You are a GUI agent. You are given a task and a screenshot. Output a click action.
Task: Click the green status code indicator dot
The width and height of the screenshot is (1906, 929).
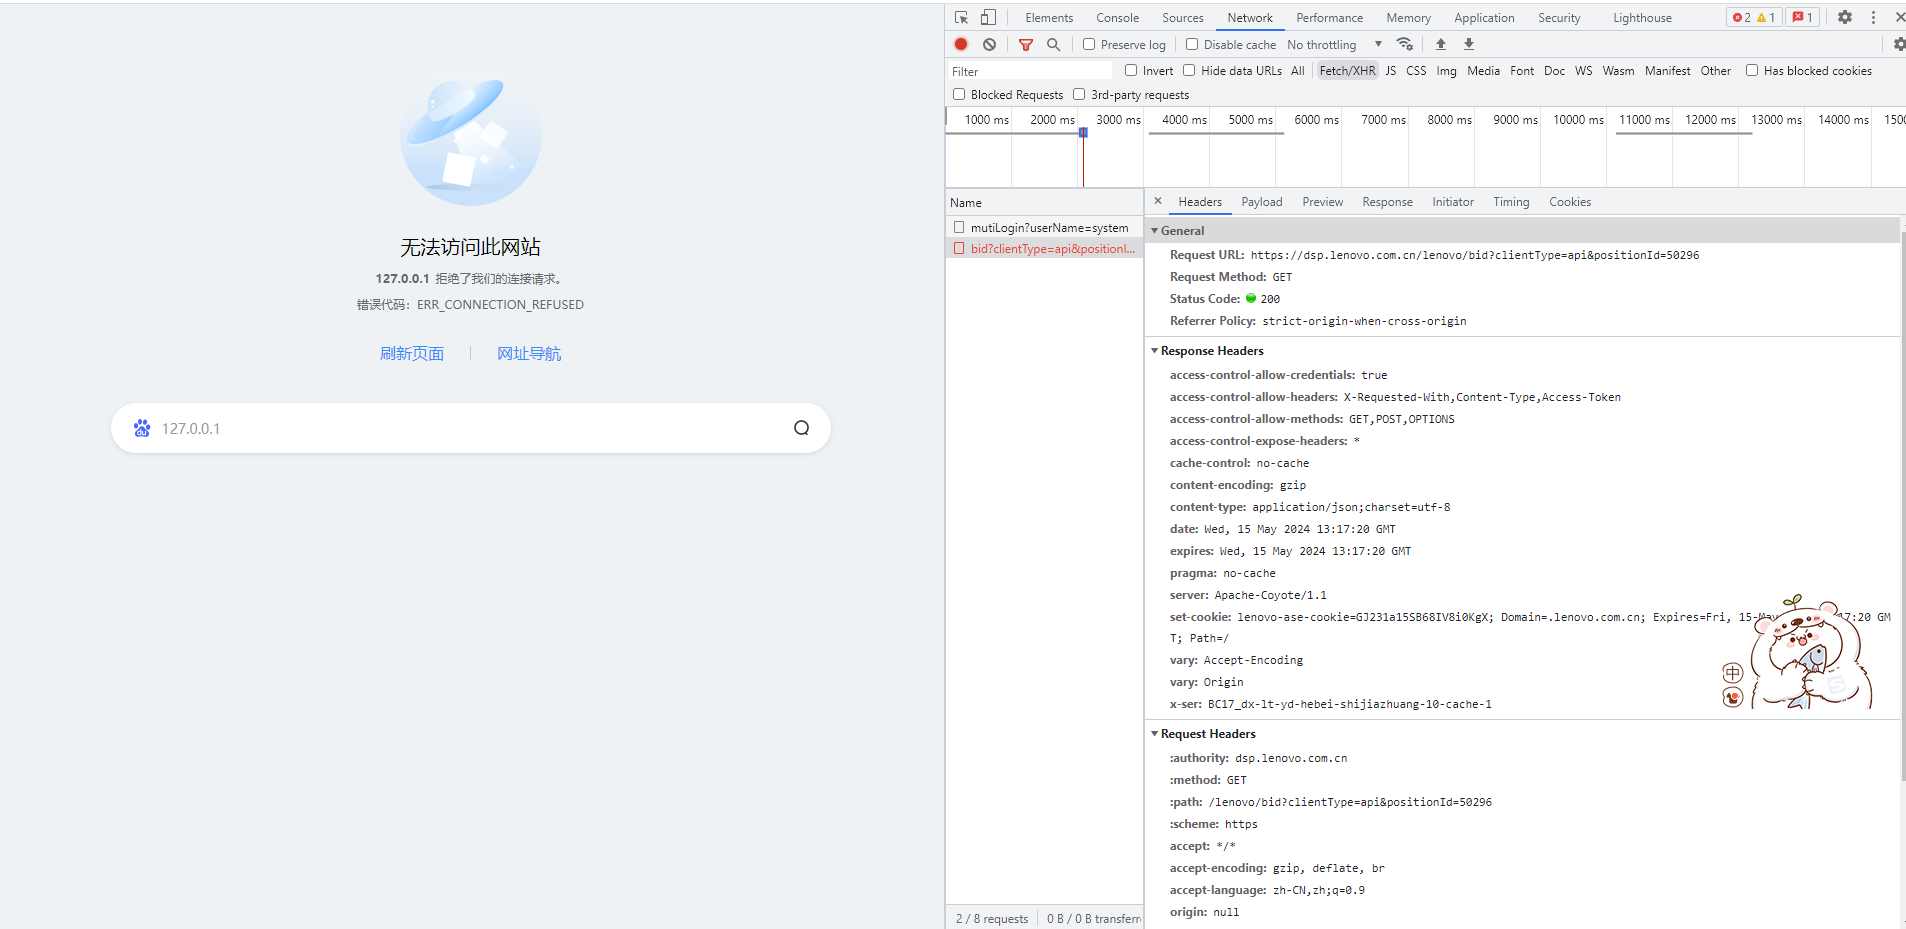point(1251,298)
